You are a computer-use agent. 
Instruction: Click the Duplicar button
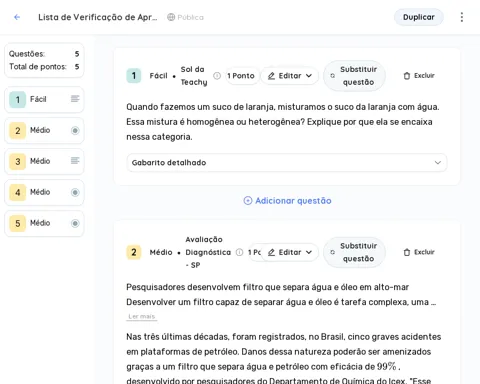pyautogui.click(x=419, y=17)
